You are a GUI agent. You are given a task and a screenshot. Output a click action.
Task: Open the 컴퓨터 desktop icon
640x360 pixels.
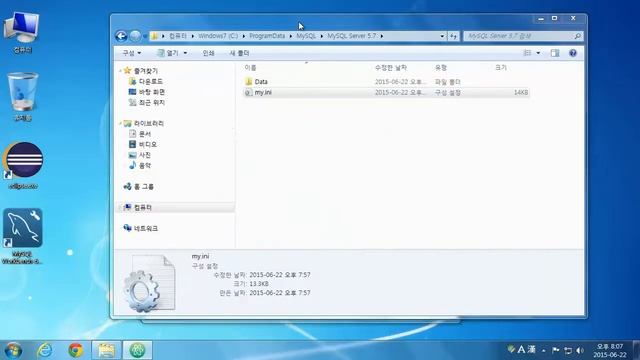tap(22, 33)
